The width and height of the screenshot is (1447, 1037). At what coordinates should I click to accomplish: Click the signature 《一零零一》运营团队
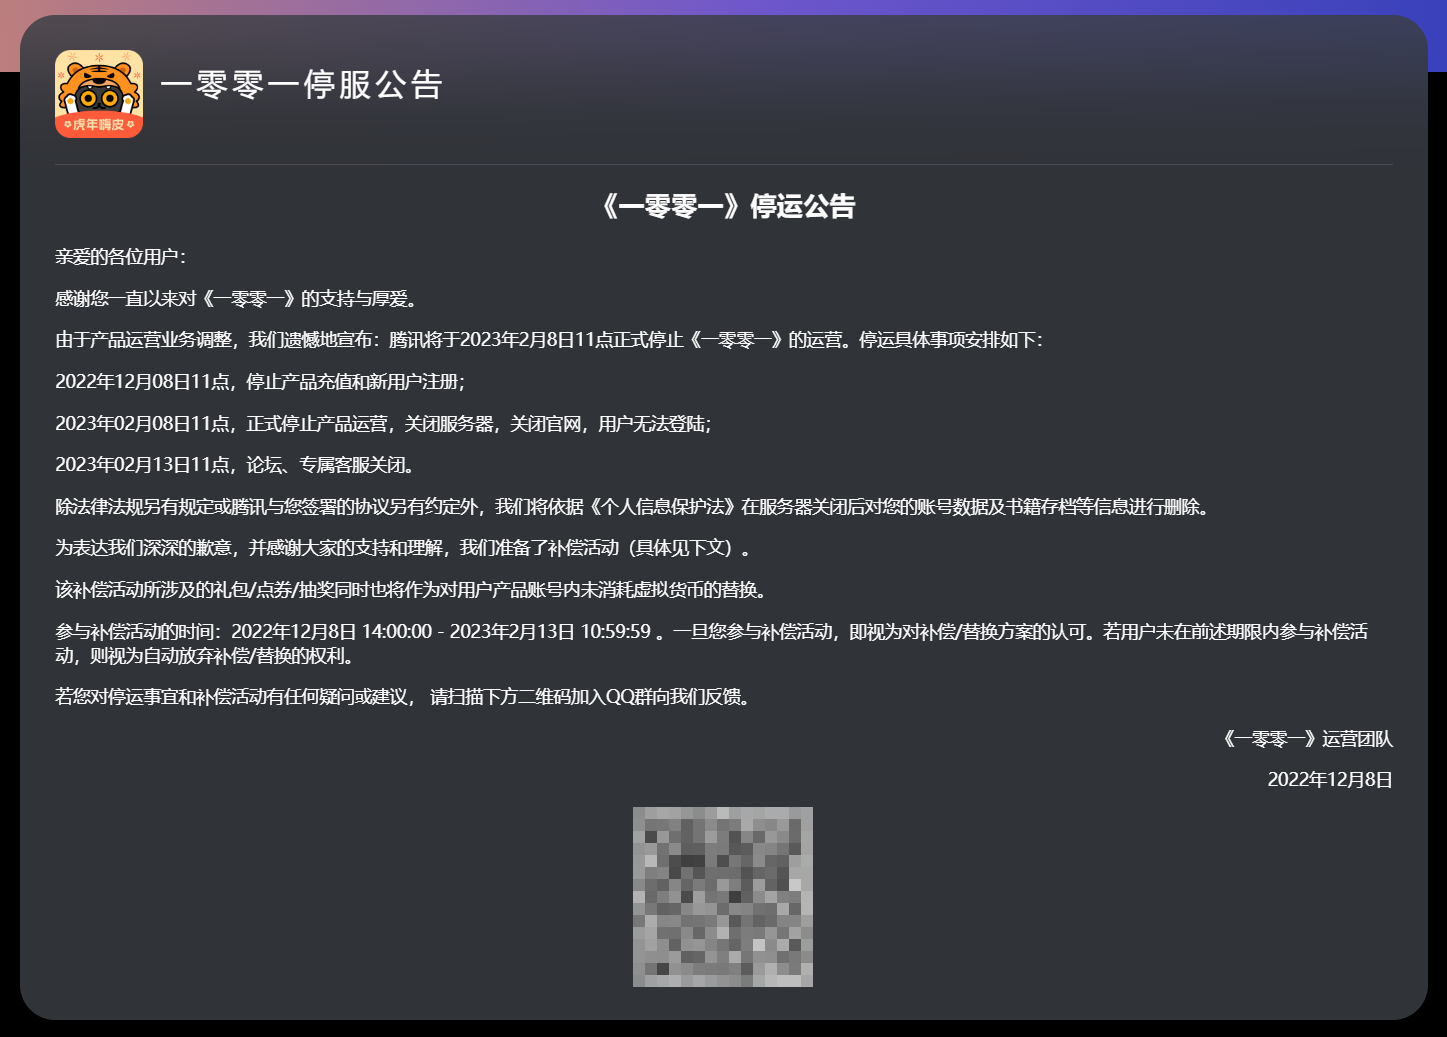click(1306, 739)
